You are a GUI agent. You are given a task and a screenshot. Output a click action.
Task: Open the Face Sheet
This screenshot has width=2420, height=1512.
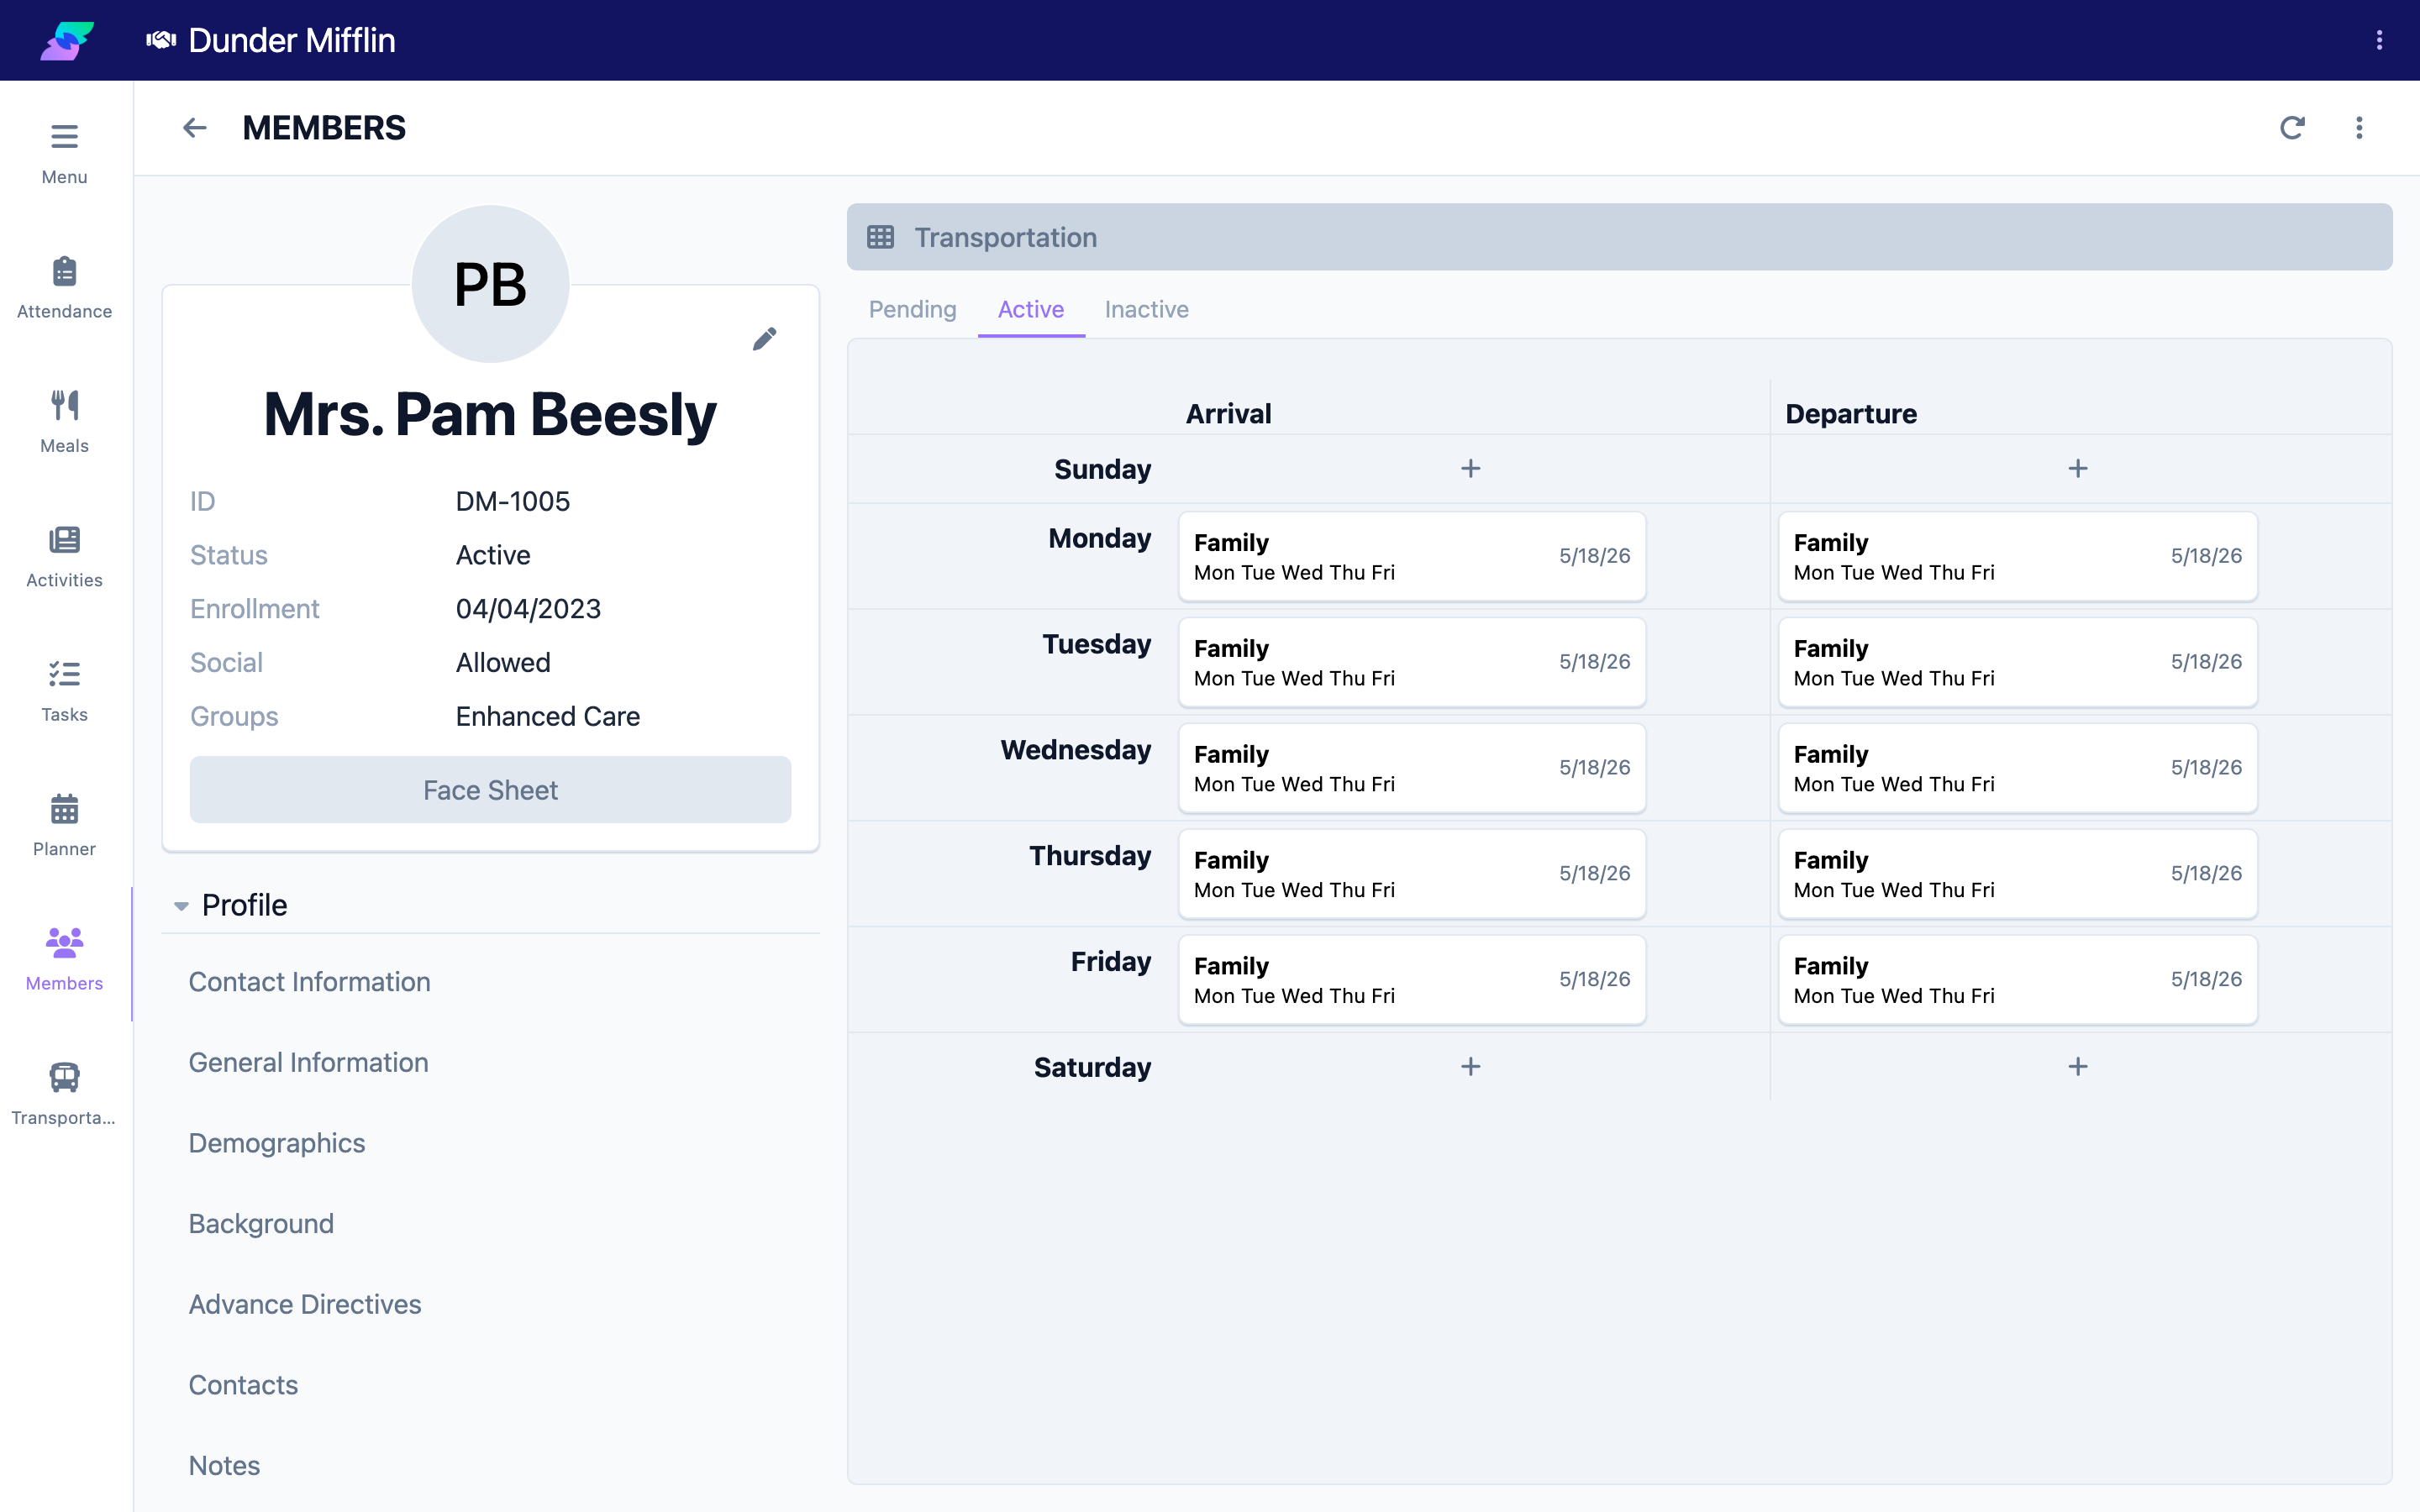490,790
